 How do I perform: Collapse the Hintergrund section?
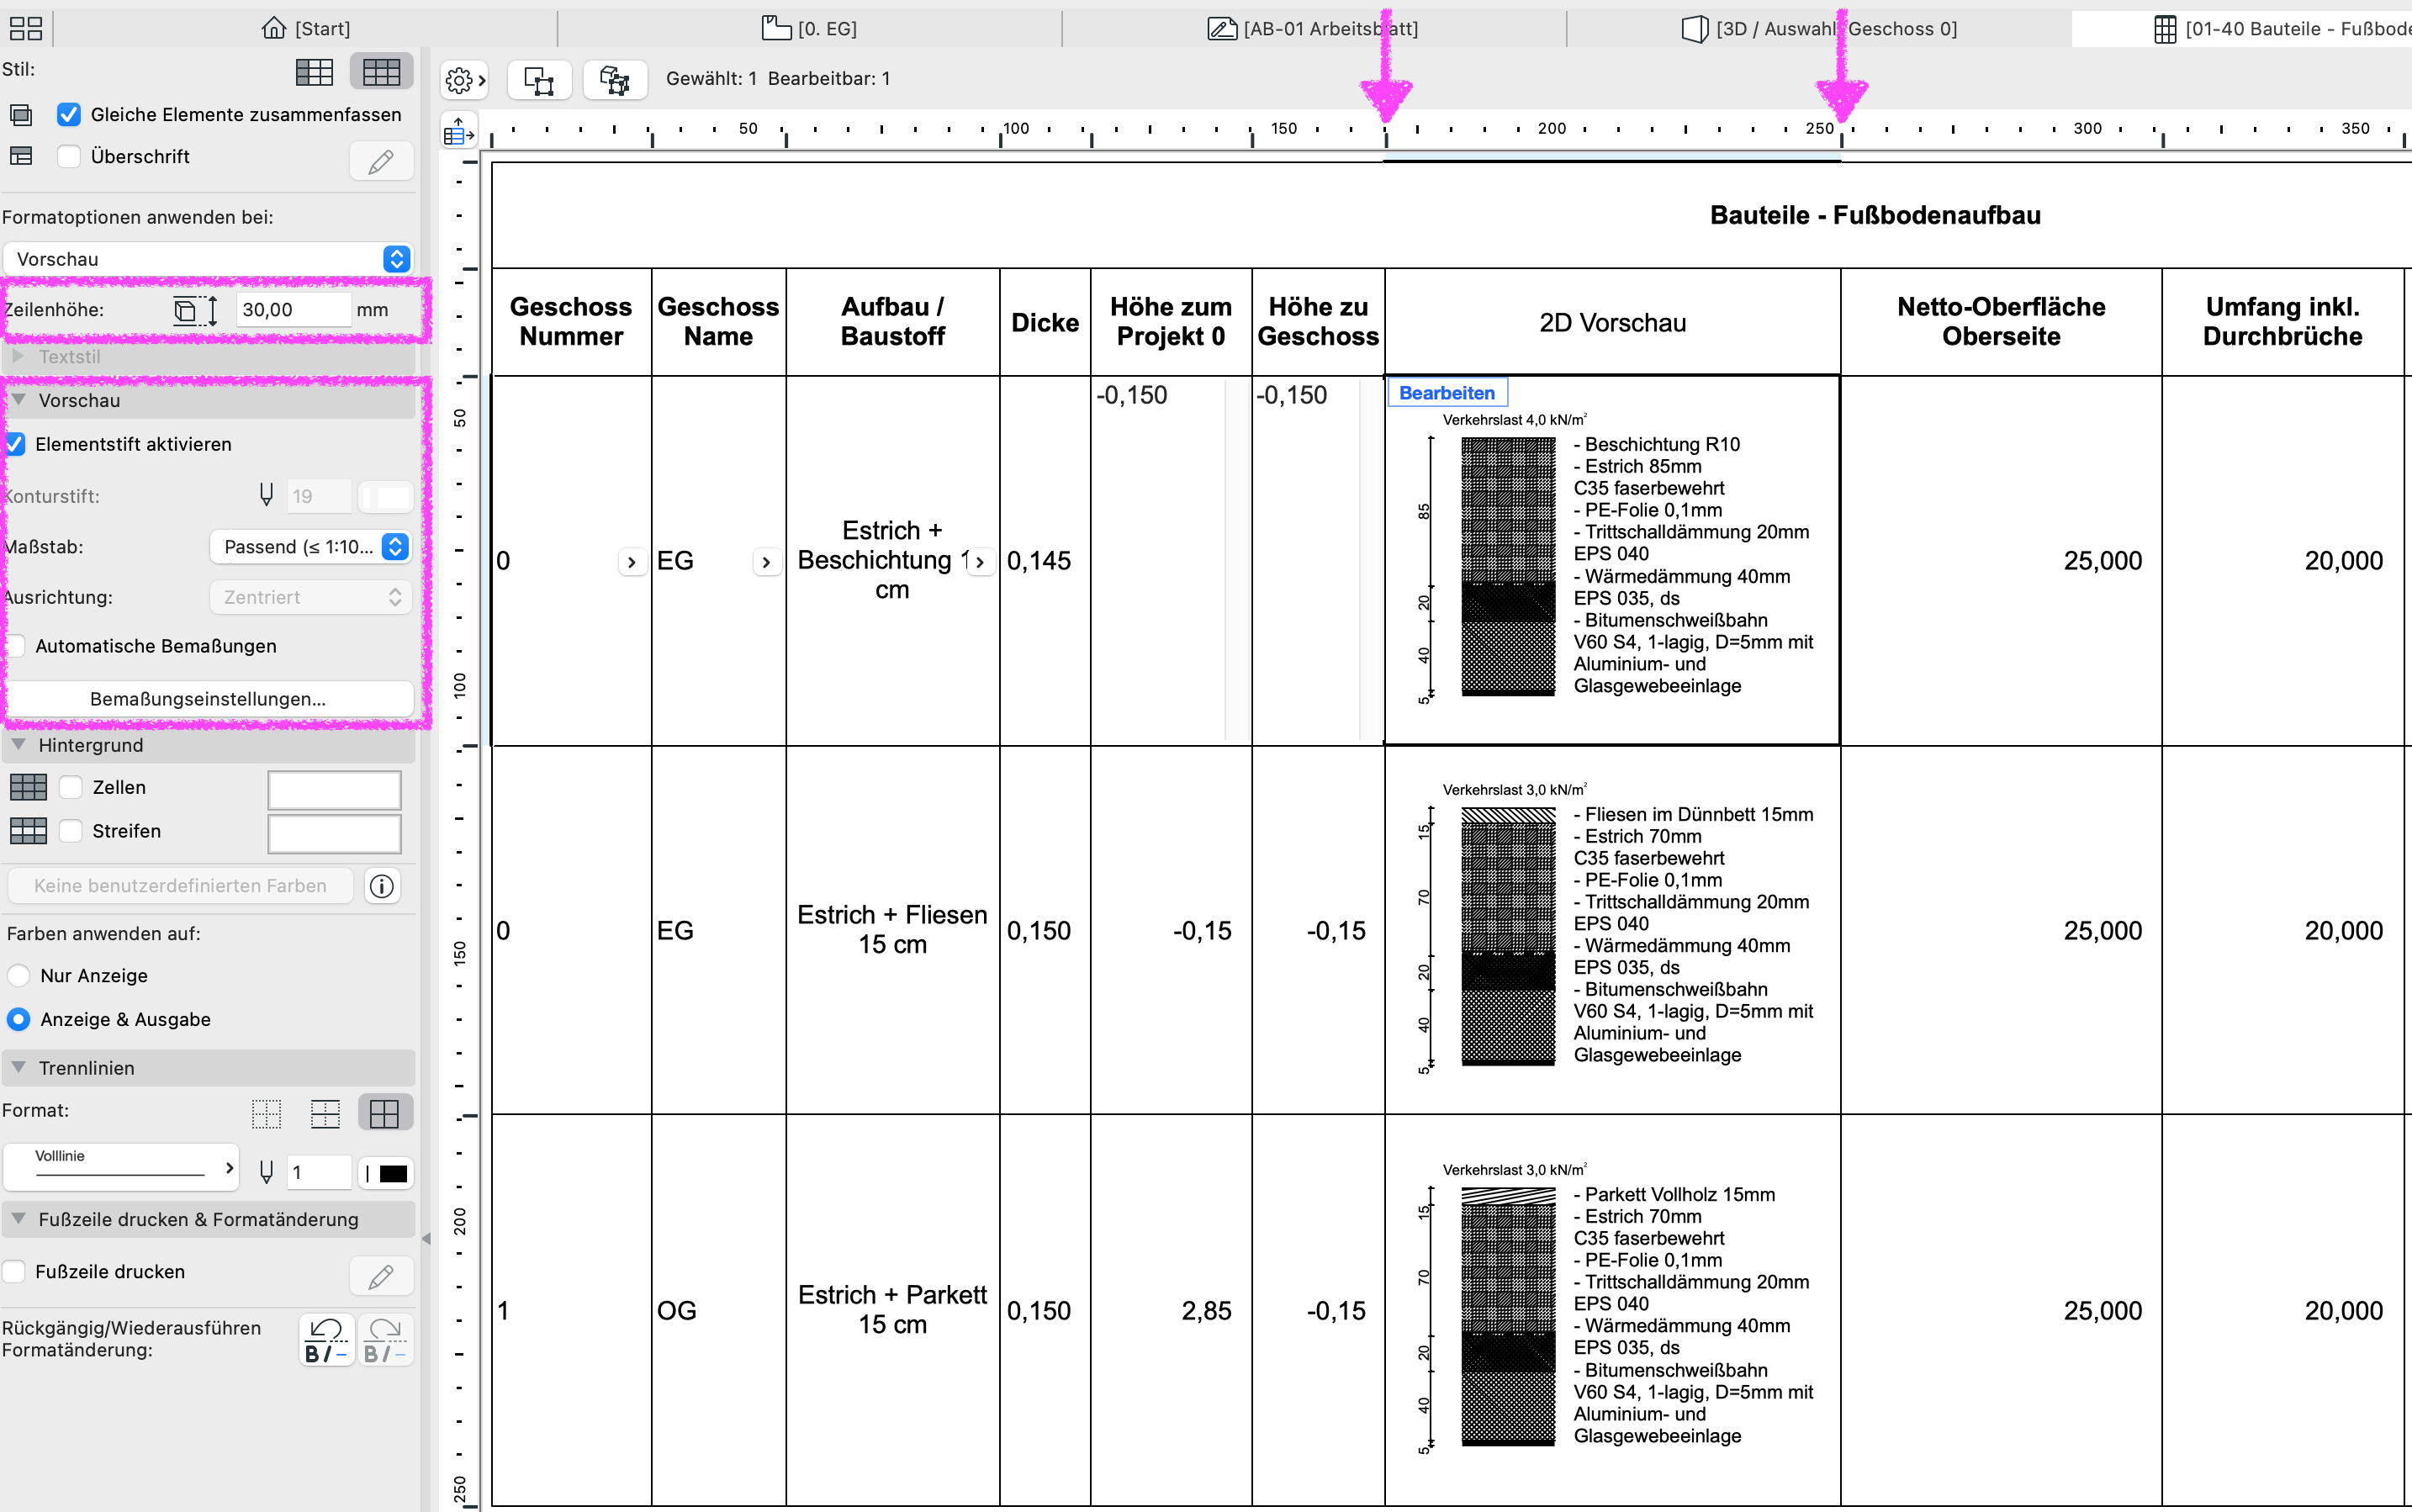(18, 745)
